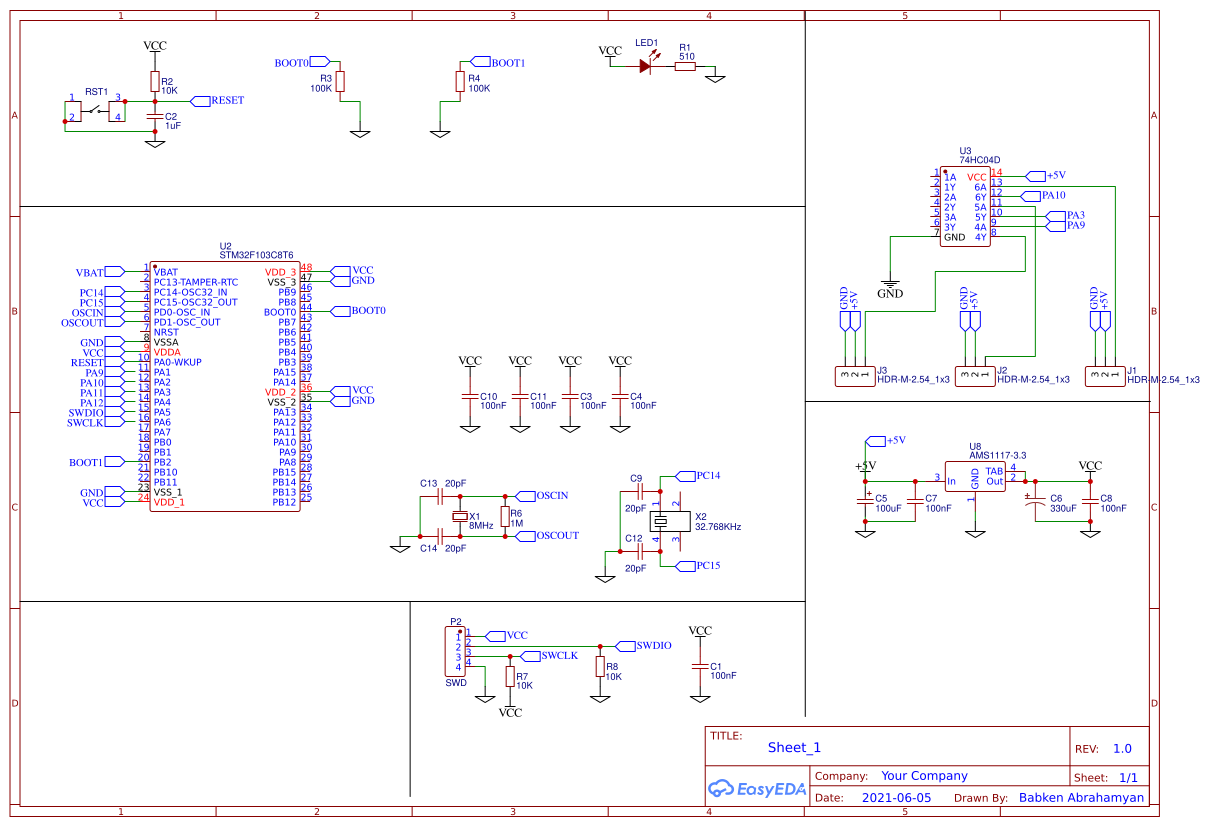Select the LED1 diode symbol
Image resolution: width=1210 pixels, height=827 pixels.
[646, 64]
